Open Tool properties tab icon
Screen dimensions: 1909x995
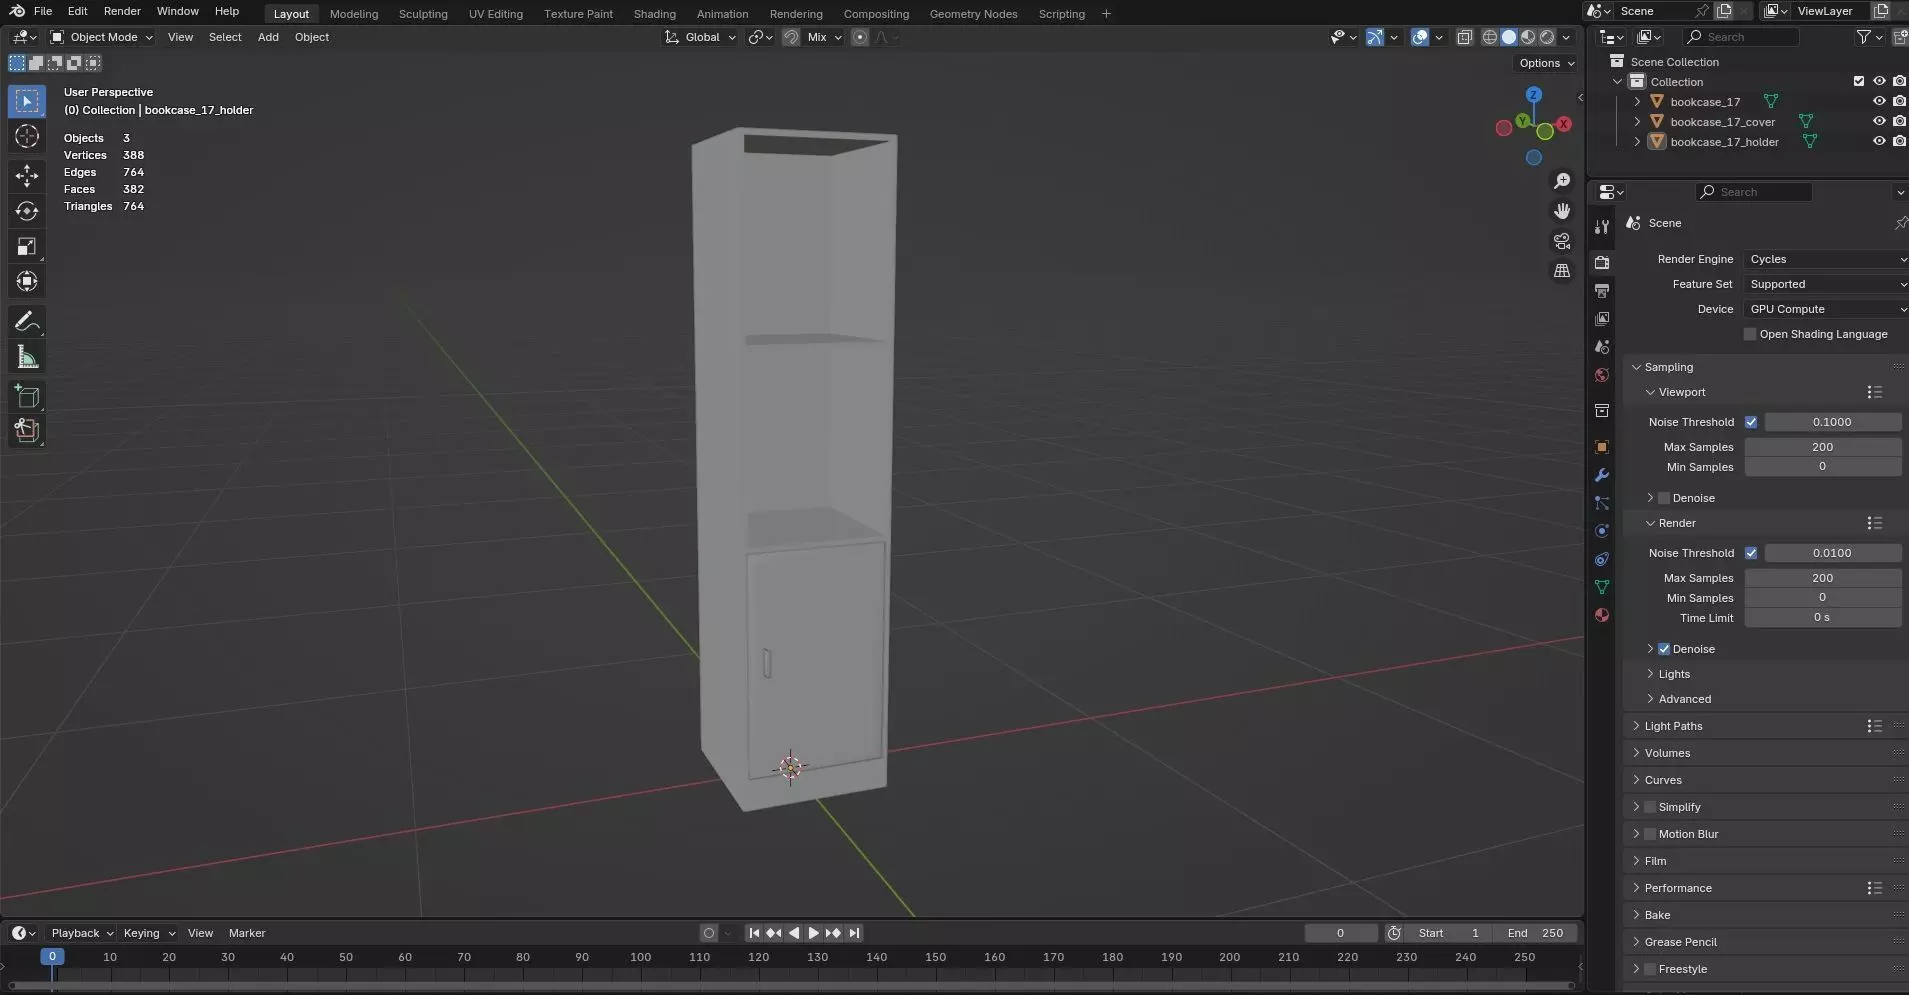(x=1602, y=226)
